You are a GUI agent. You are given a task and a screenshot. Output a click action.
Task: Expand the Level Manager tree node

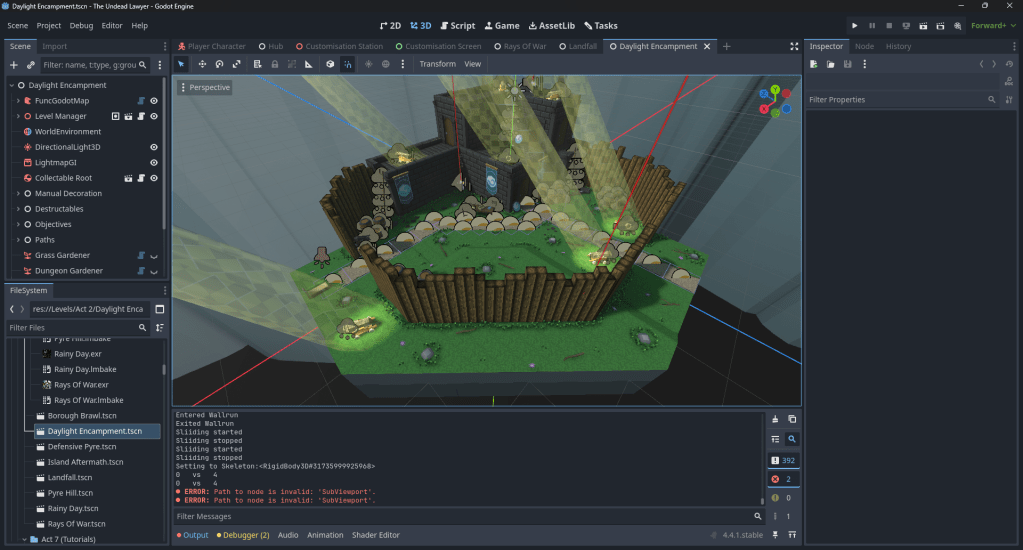(x=17, y=116)
